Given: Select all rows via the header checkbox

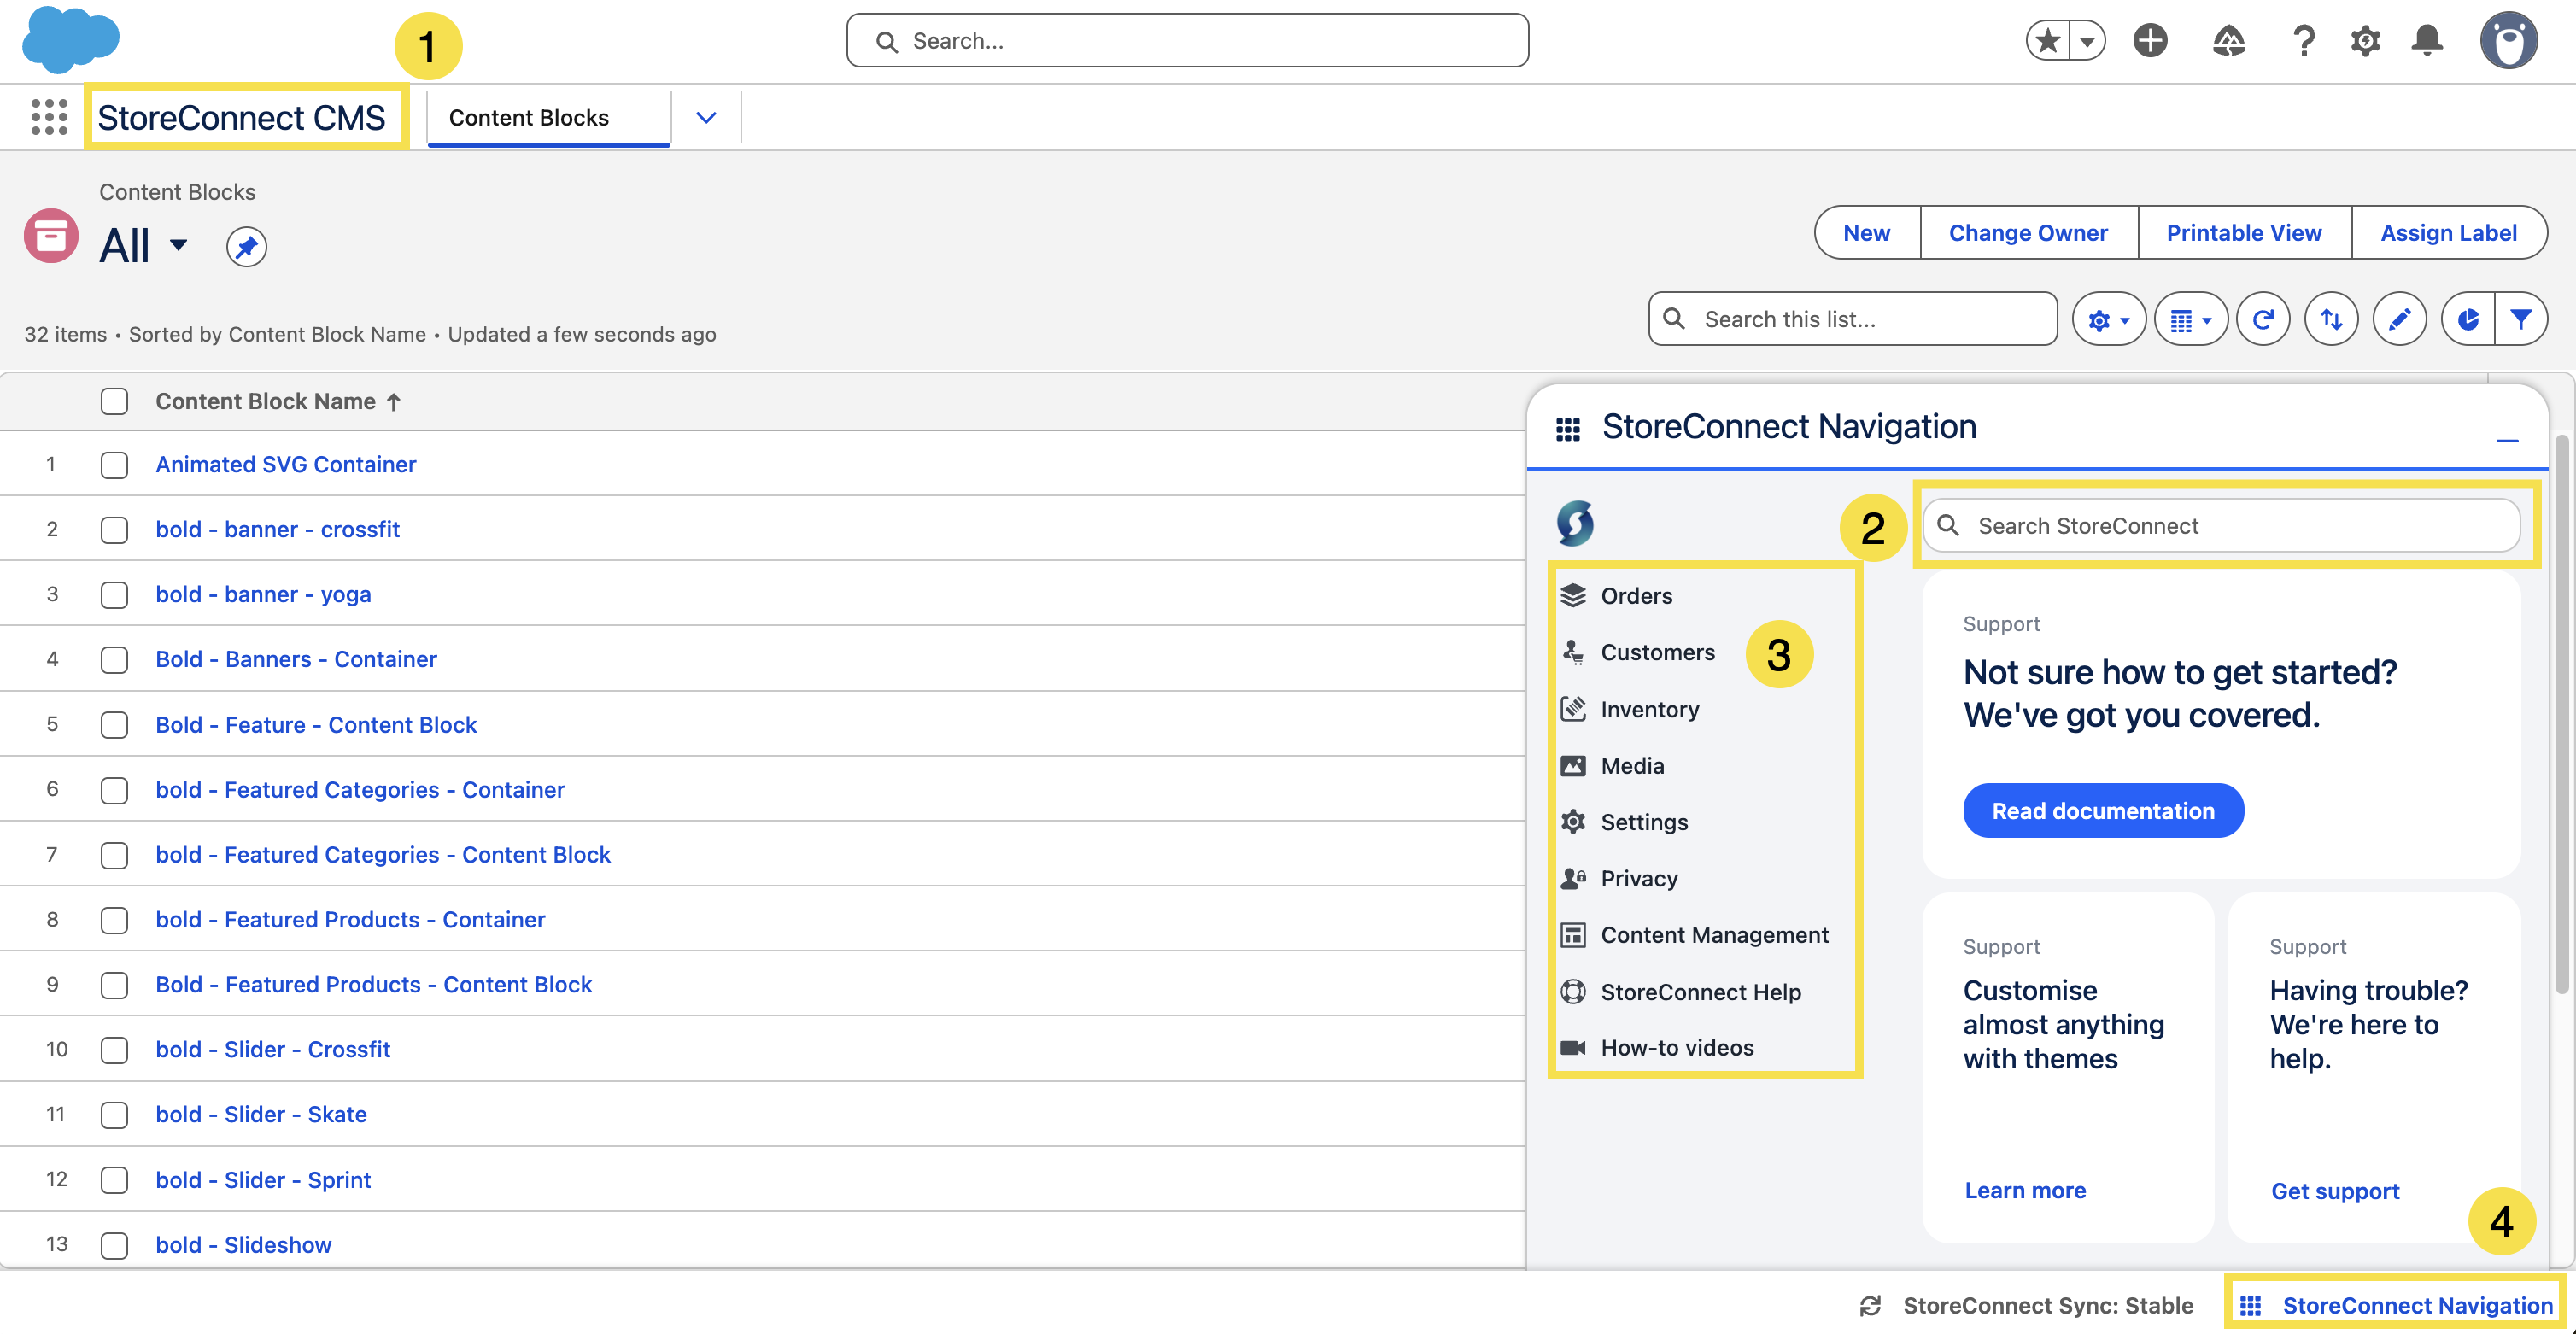Looking at the screenshot, I should [114, 401].
